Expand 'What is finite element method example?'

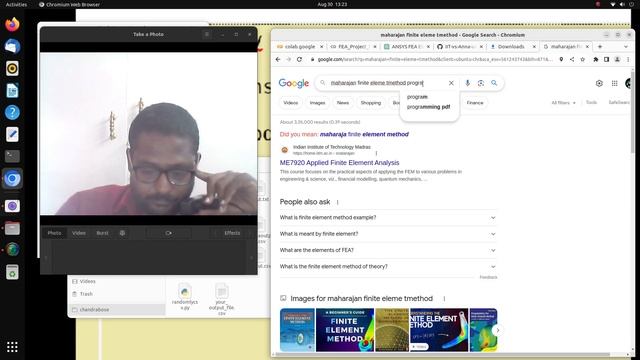click(388, 218)
